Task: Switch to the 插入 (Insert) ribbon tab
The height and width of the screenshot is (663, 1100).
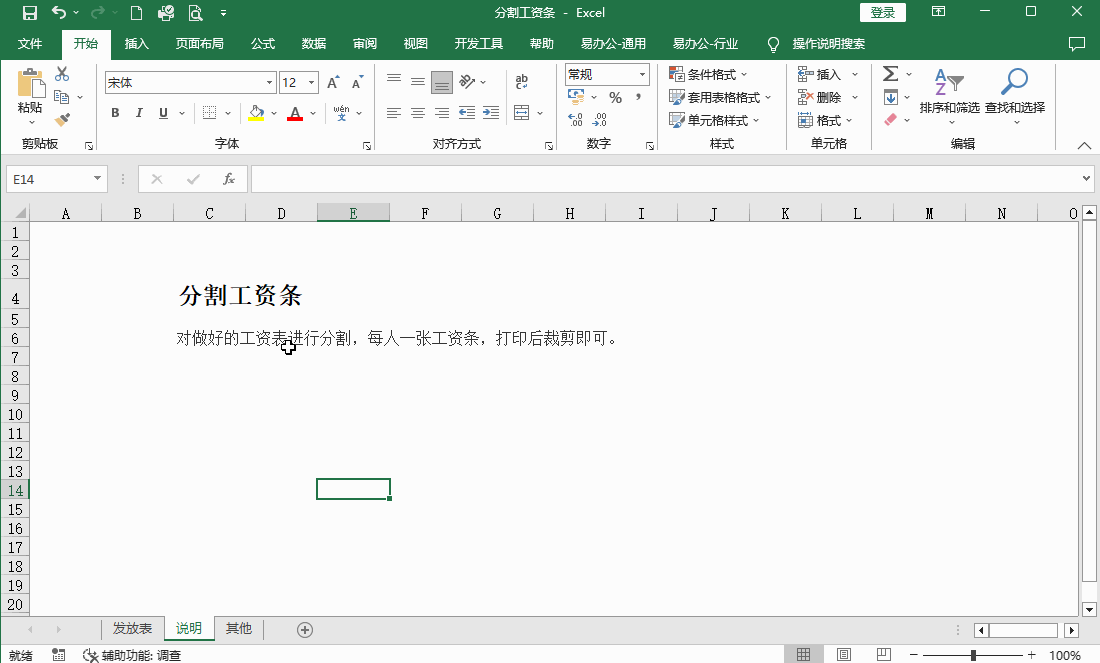Action: pyautogui.click(x=136, y=43)
